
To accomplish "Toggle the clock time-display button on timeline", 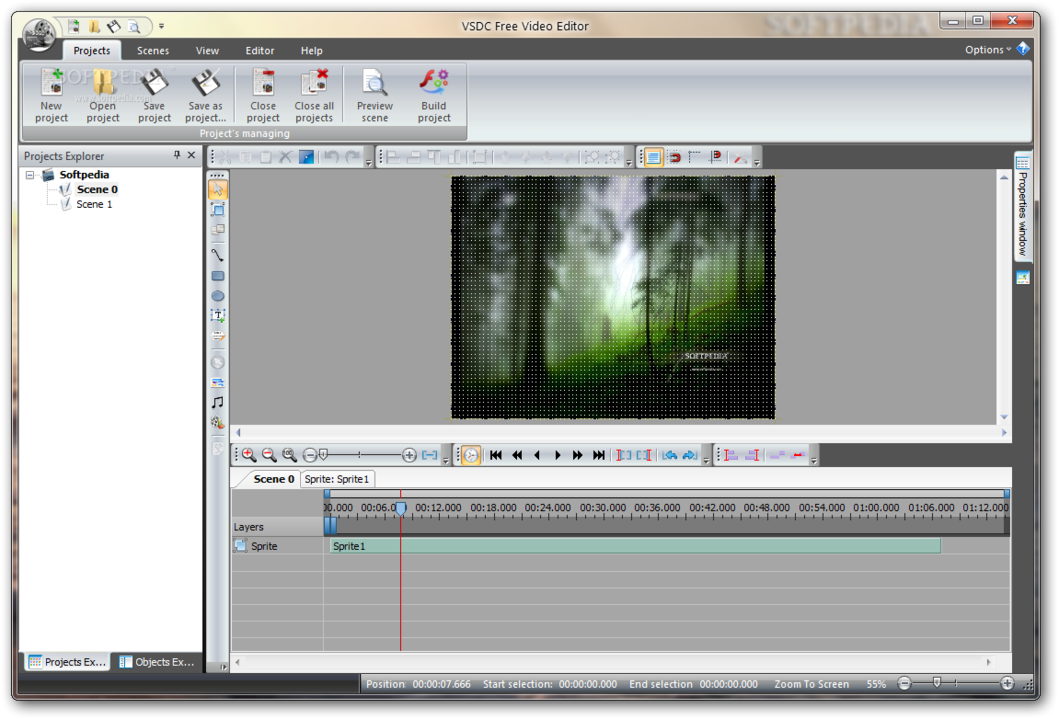I will (471, 455).
